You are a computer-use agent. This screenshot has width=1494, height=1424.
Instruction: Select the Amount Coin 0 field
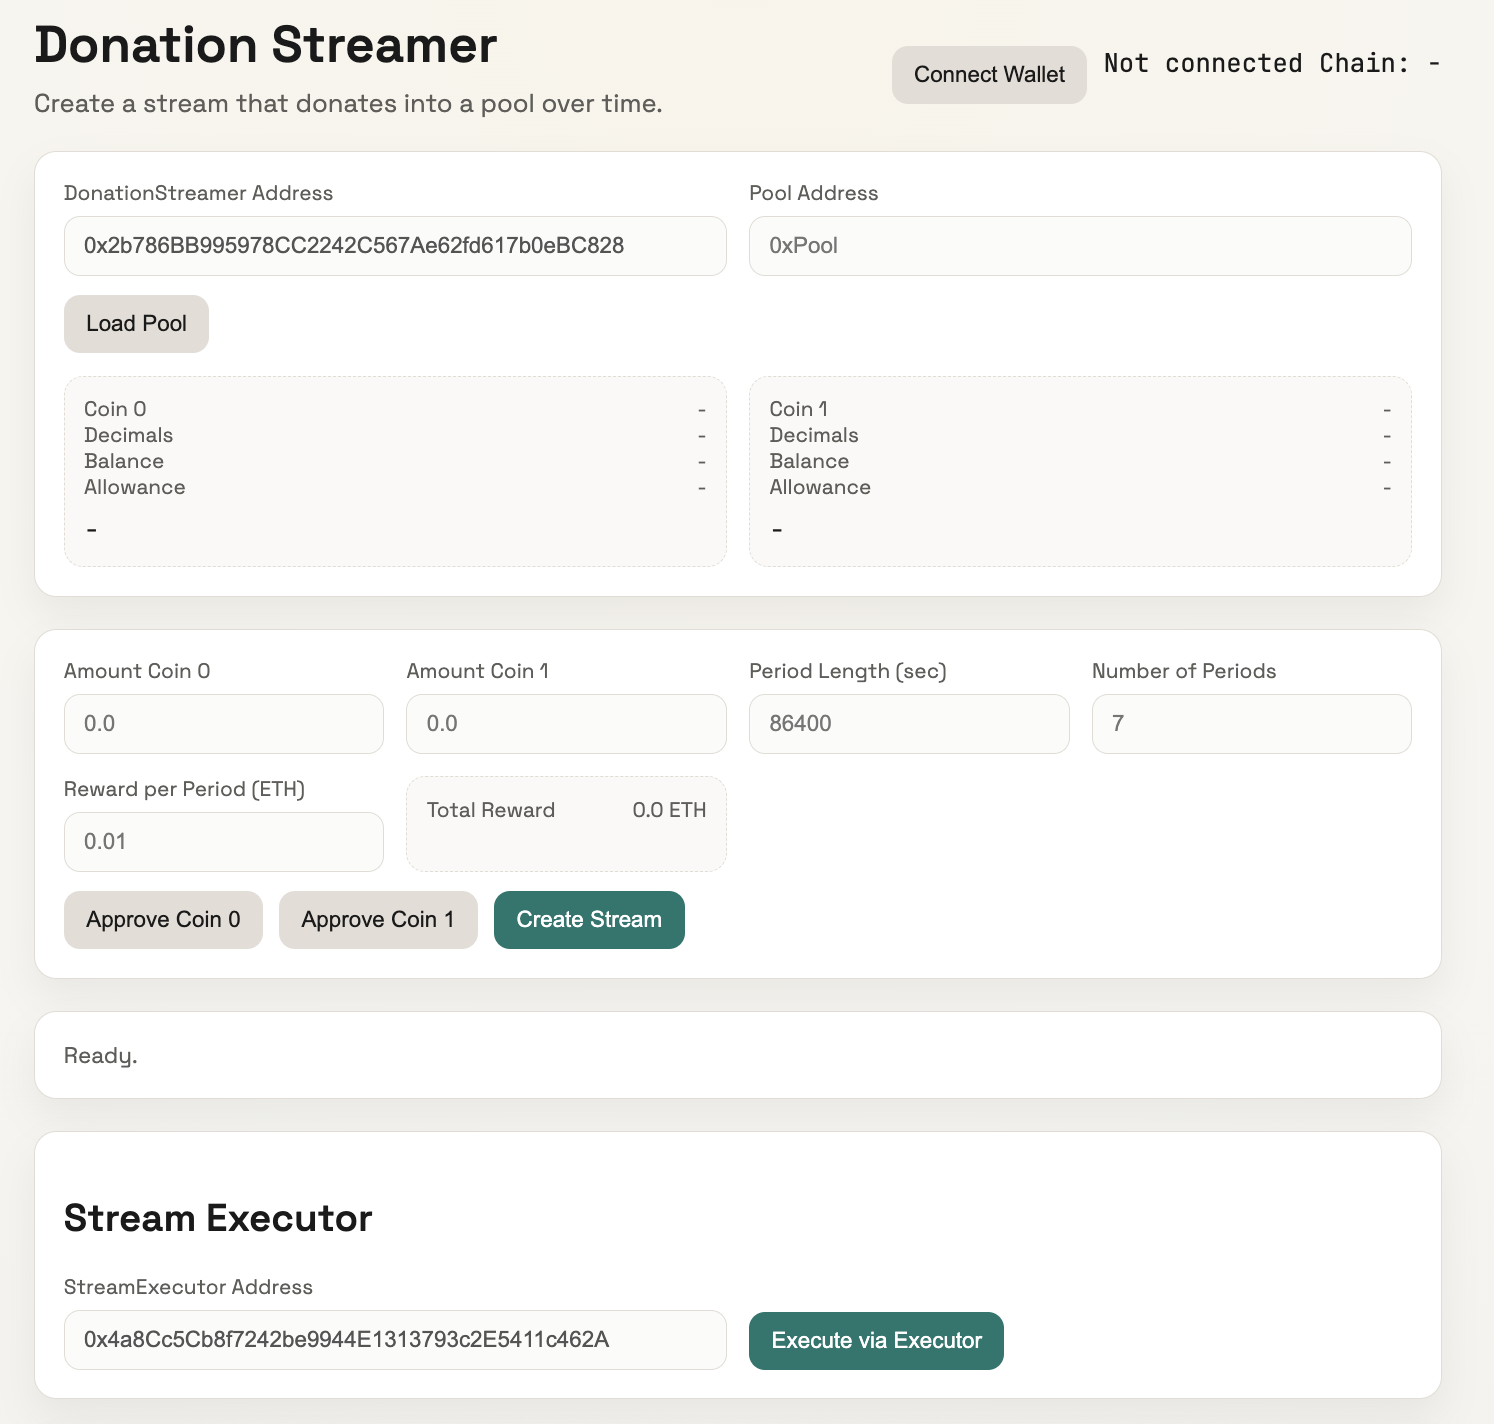point(223,724)
